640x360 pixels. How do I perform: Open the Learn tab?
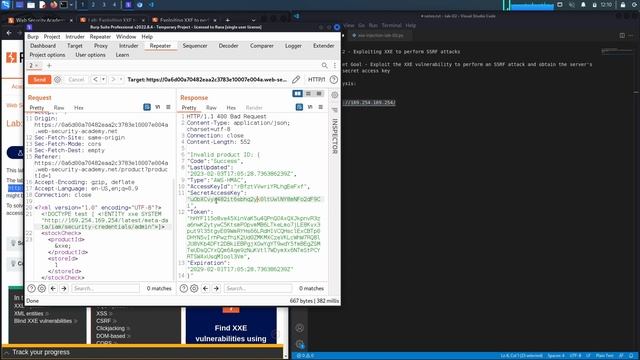point(122,55)
